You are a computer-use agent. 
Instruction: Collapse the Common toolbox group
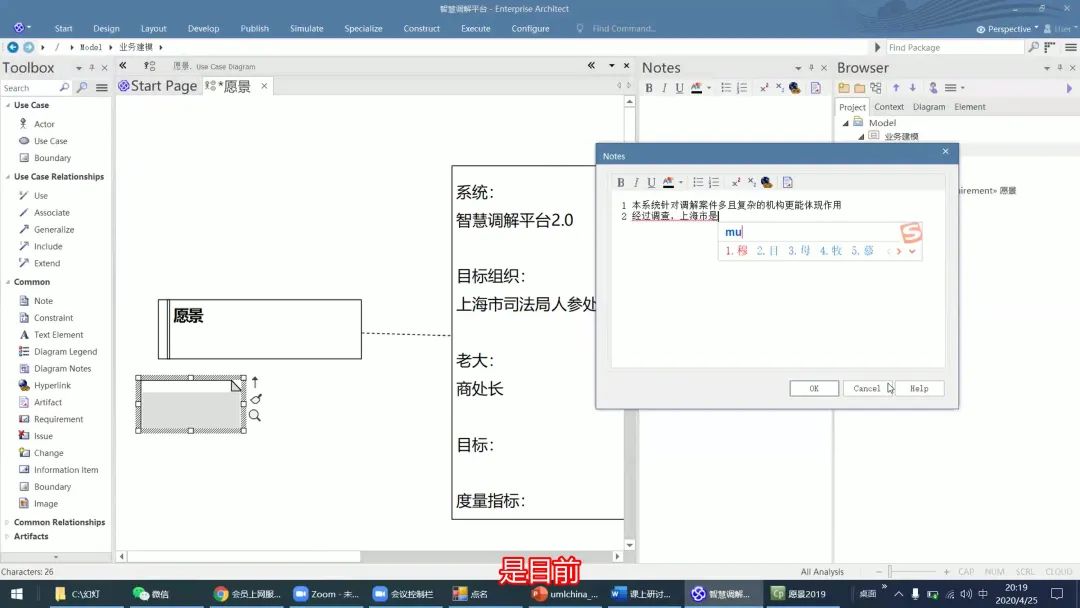(8, 282)
